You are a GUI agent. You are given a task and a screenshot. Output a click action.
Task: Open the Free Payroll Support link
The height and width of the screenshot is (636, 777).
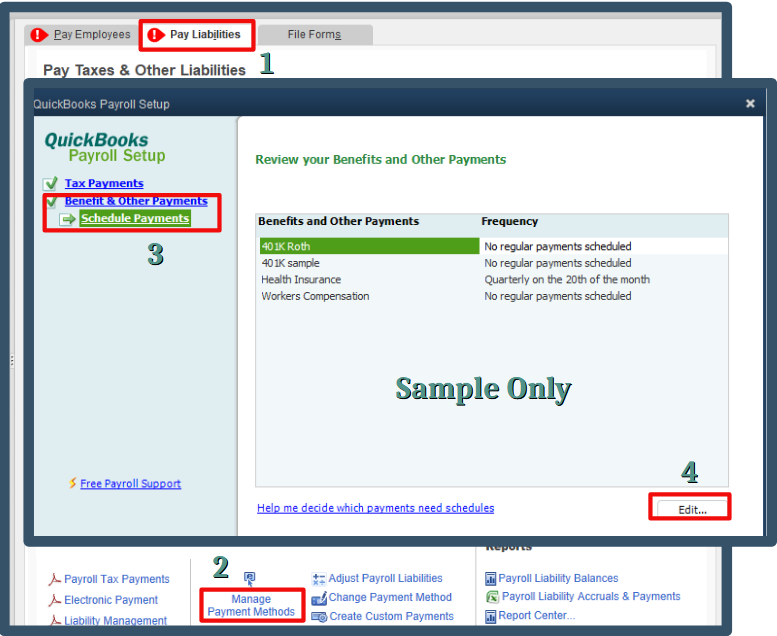tap(130, 483)
